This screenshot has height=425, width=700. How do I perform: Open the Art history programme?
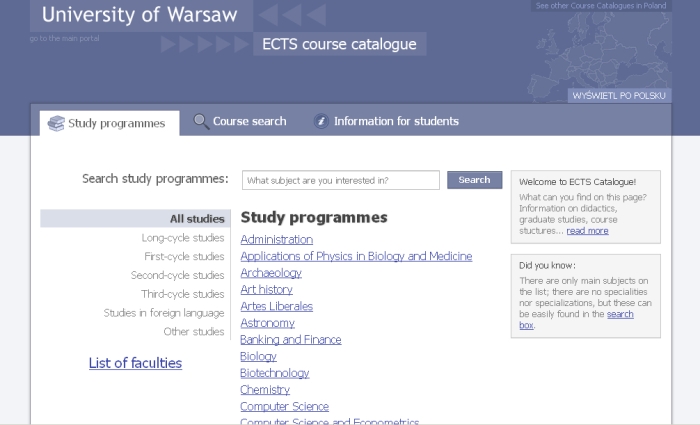(266, 290)
